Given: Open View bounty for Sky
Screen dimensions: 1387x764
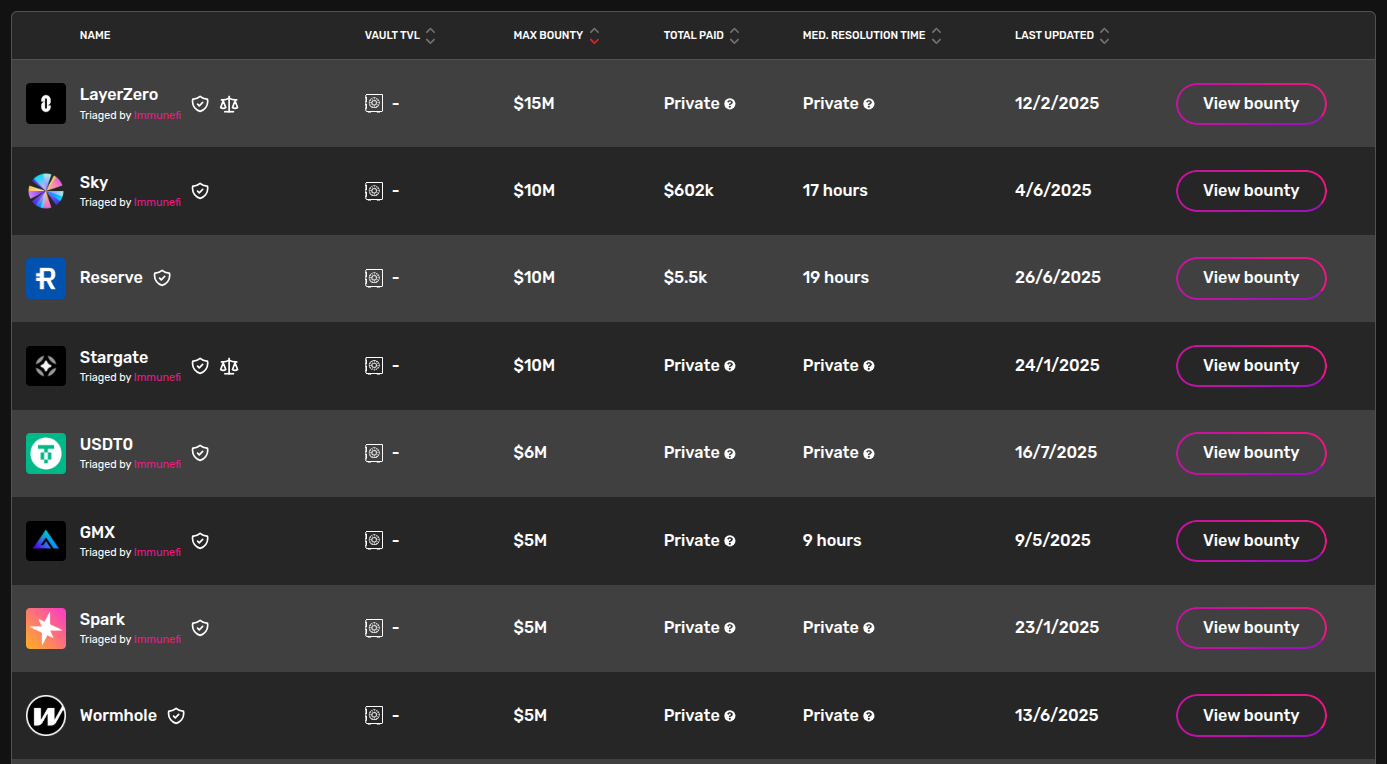Looking at the screenshot, I should pos(1251,190).
